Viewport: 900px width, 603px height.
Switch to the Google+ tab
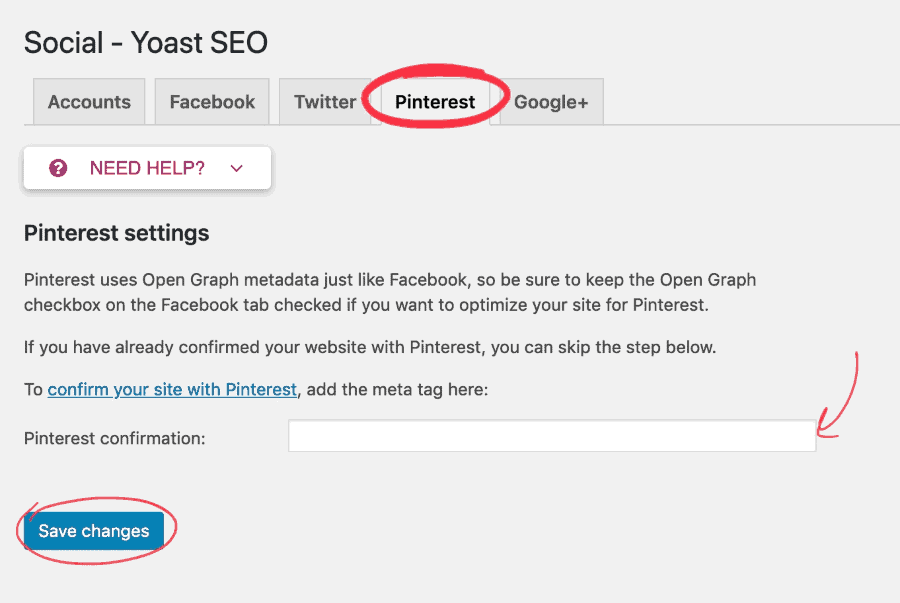point(551,102)
